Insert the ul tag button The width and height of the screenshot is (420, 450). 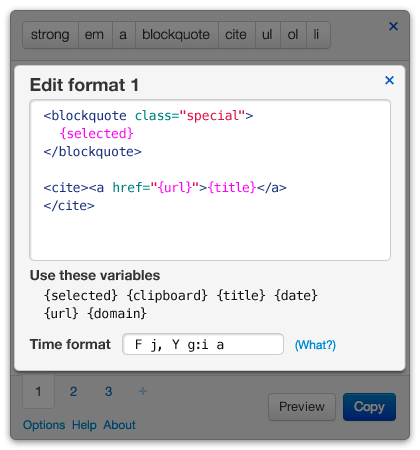(267, 35)
